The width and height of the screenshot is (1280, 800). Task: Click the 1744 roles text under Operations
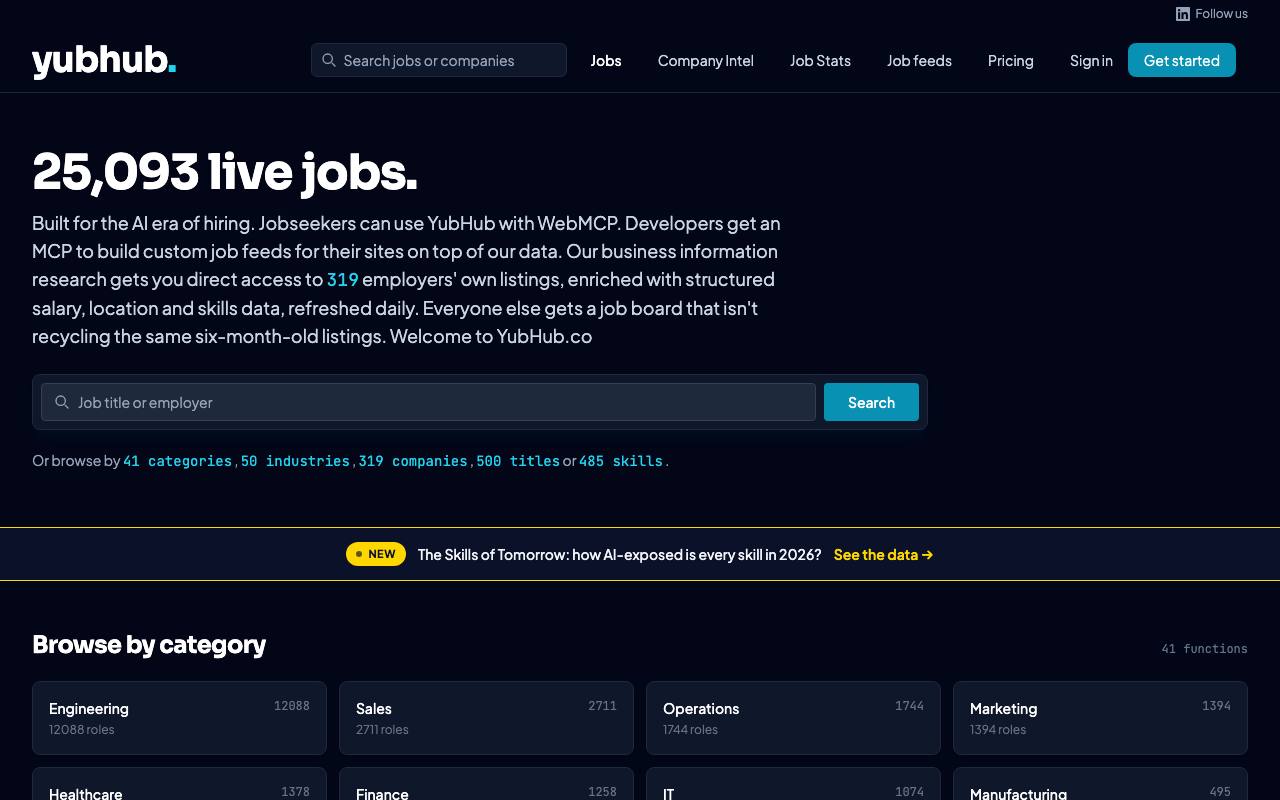click(x=690, y=730)
